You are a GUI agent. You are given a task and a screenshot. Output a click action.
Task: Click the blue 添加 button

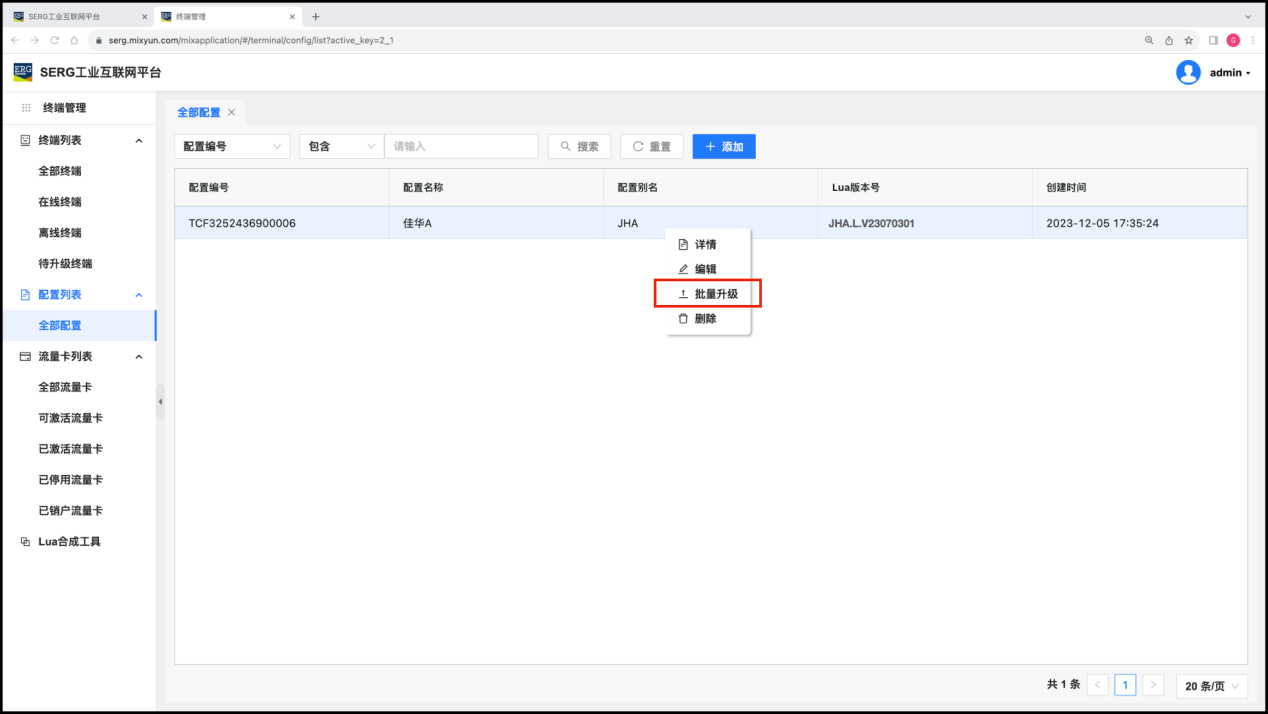pyautogui.click(x=724, y=146)
